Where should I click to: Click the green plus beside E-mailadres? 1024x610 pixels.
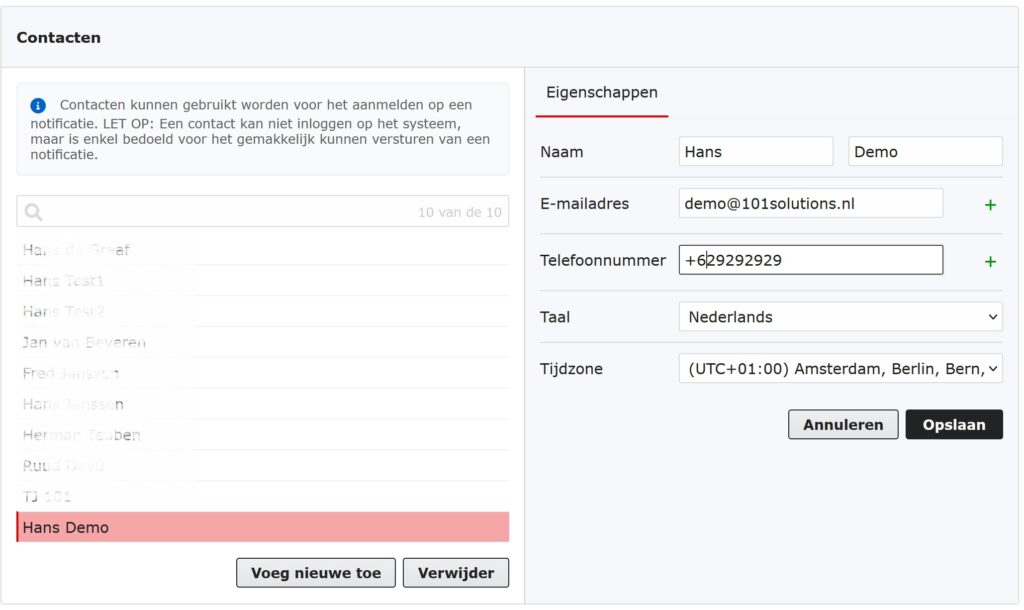point(990,205)
